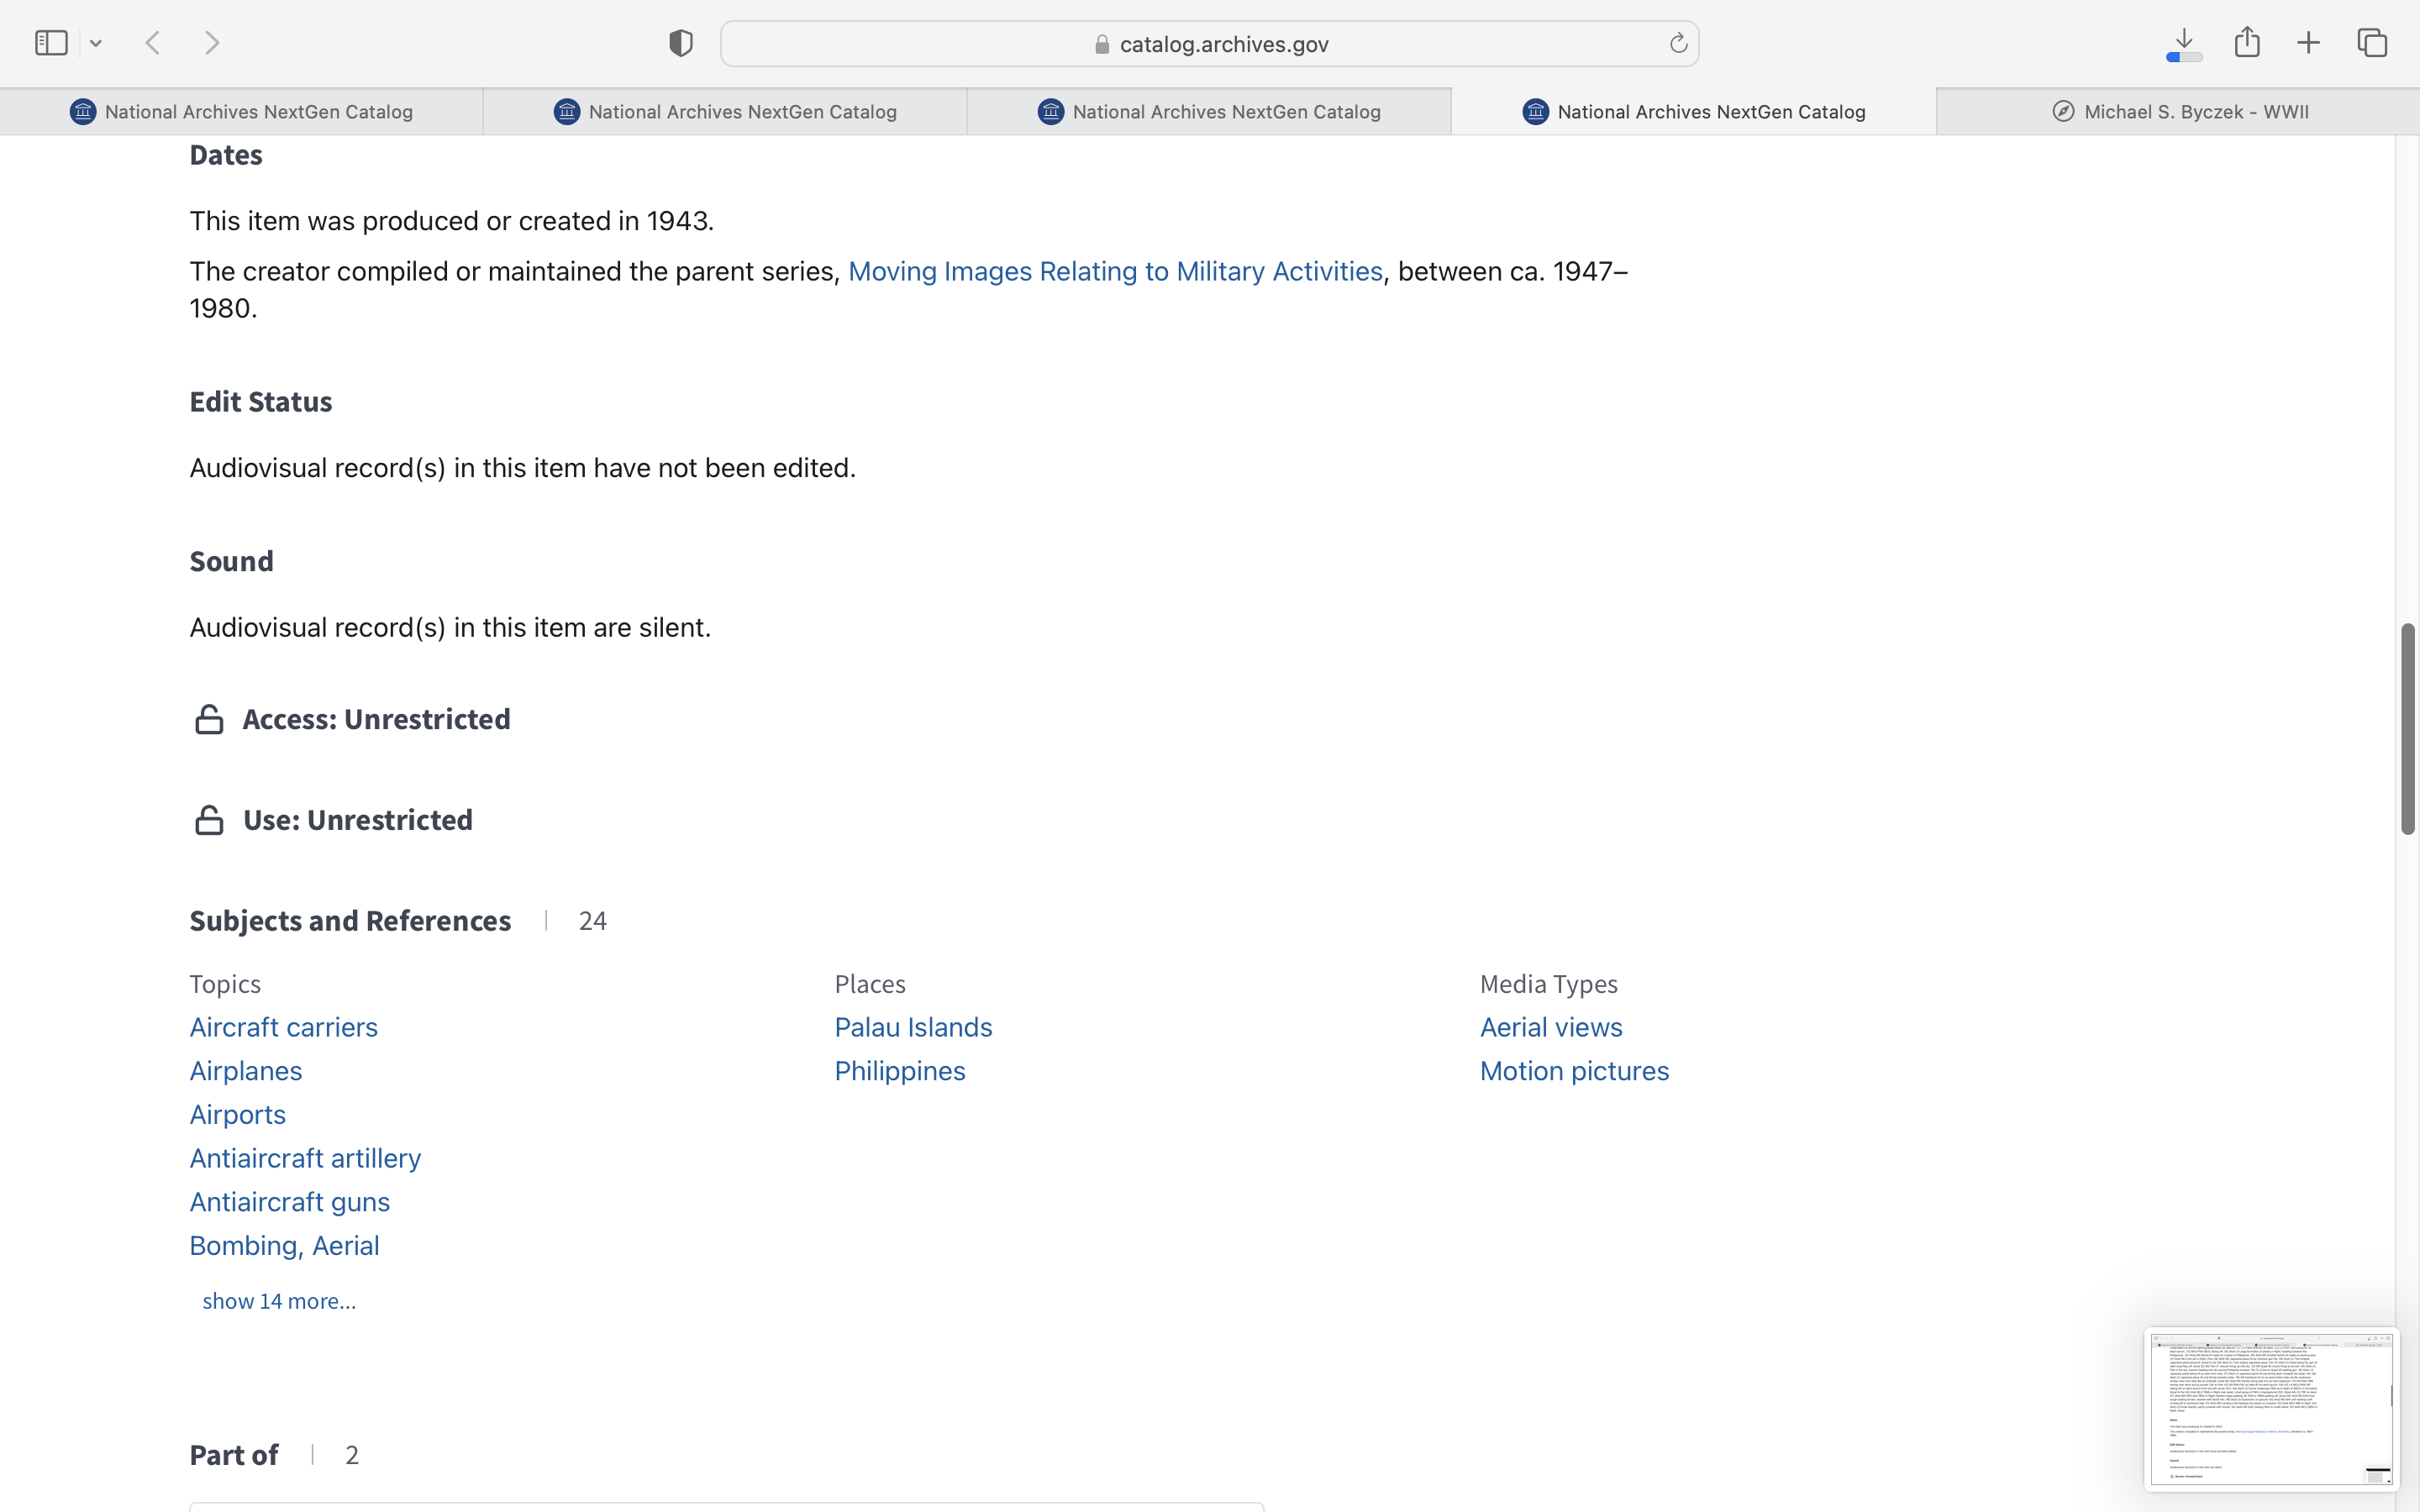2420x1512 pixels.
Task: Add a new tab with plus icon
Action: pos(2308,43)
